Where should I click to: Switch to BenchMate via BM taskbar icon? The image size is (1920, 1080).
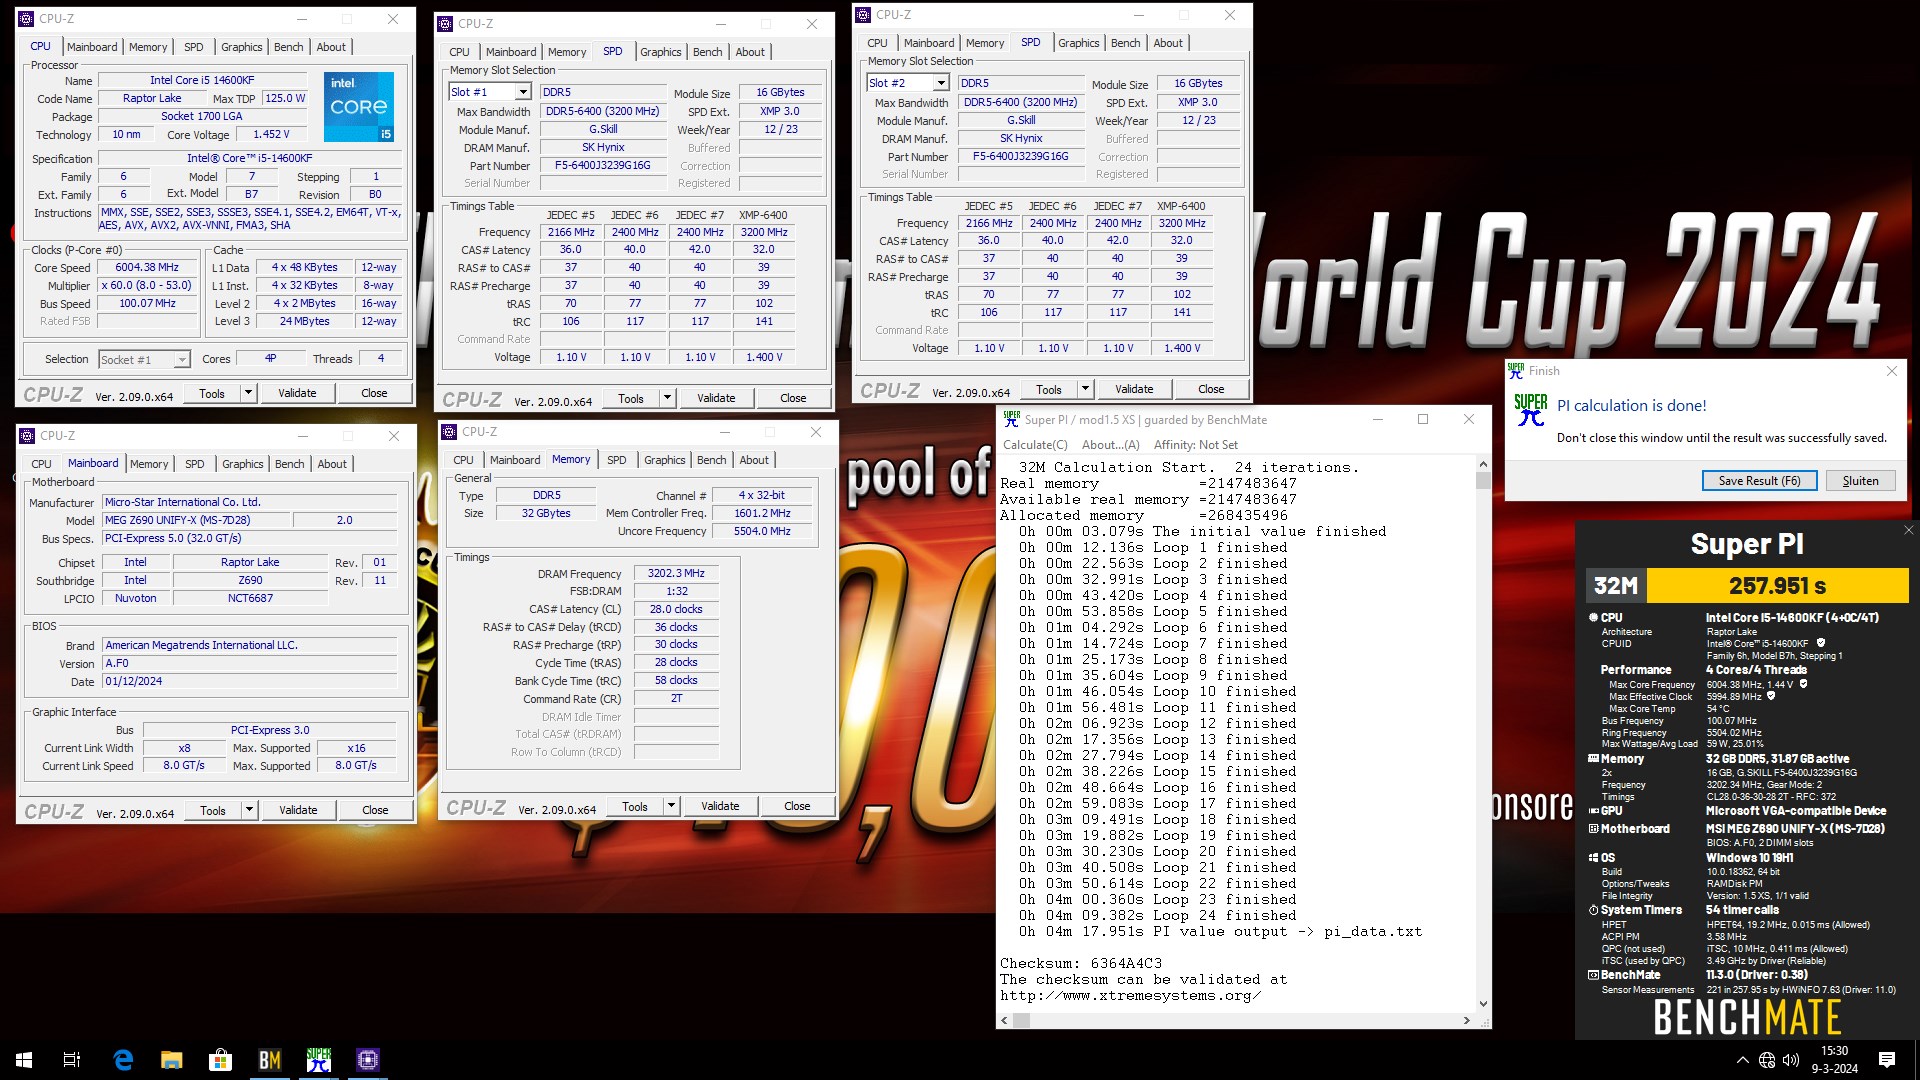[x=270, y=1060]
